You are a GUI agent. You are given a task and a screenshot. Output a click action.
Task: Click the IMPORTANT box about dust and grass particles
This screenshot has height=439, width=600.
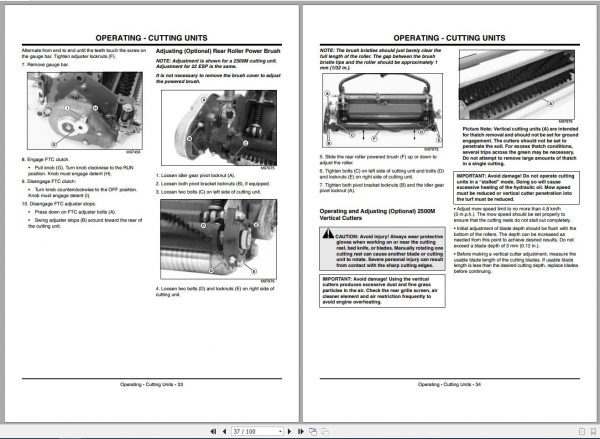(382, 290)
